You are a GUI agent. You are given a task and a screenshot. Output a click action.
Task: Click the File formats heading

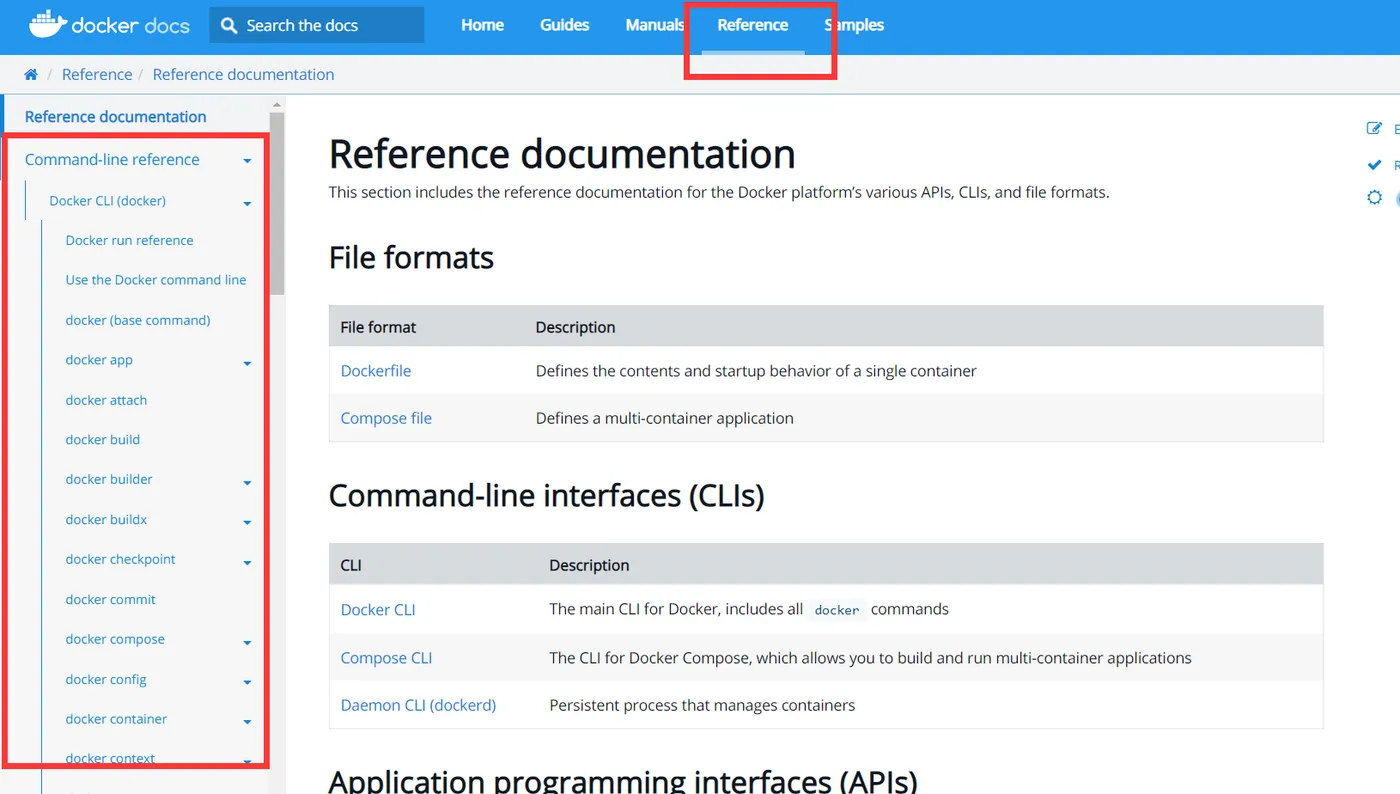coord(411,258)
